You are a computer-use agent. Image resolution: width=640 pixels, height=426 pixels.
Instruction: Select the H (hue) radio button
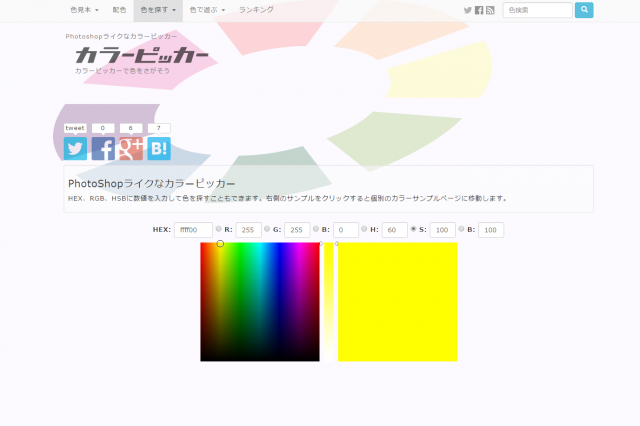(363, 230)
